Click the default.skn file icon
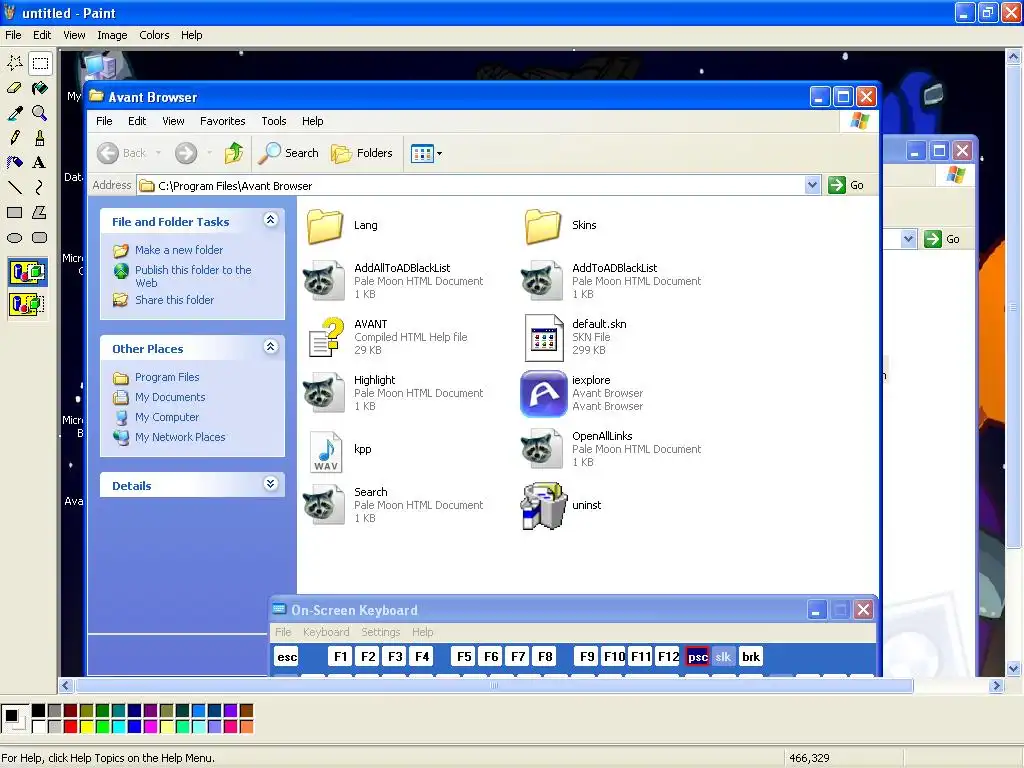The image size is (1024, 768). point(544,338)
